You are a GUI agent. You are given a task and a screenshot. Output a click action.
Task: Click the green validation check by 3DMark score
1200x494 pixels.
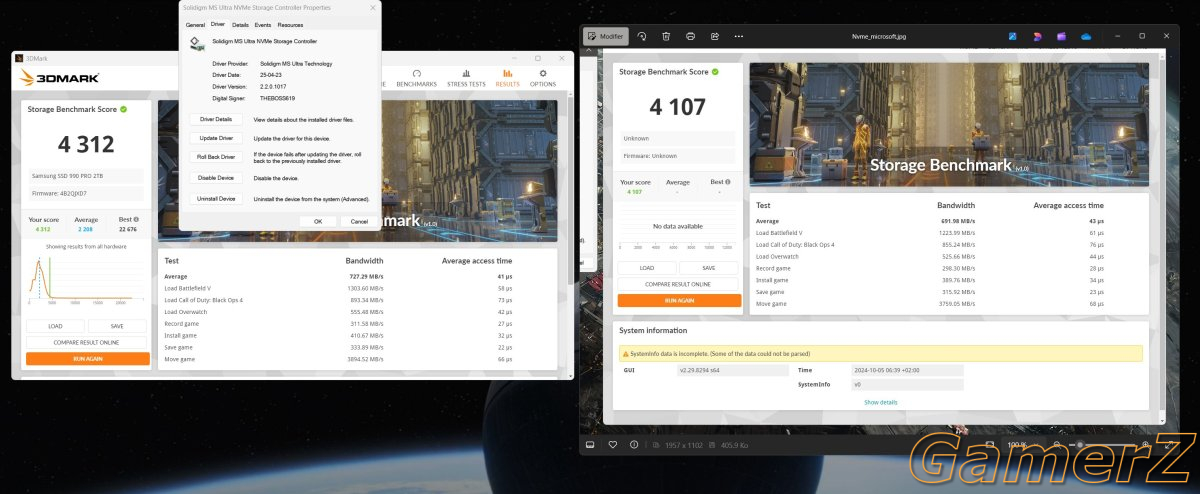pyautogui.click(x=123, y=109)
